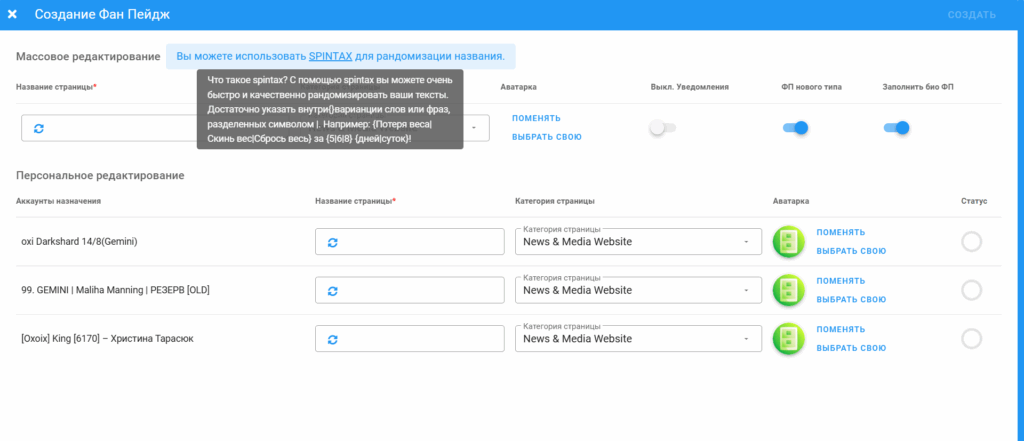Open mass-edit category dropdown arrow
This screenshot has height=441, width=1024.
pos(473,128)
